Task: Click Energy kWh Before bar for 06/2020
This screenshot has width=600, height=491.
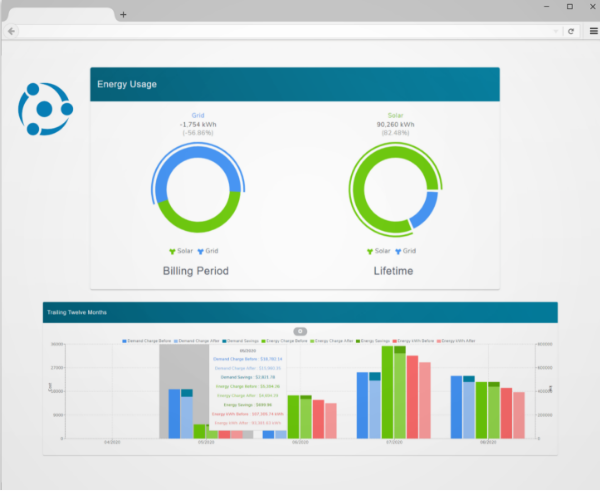Action: click(x=318, y=419)
